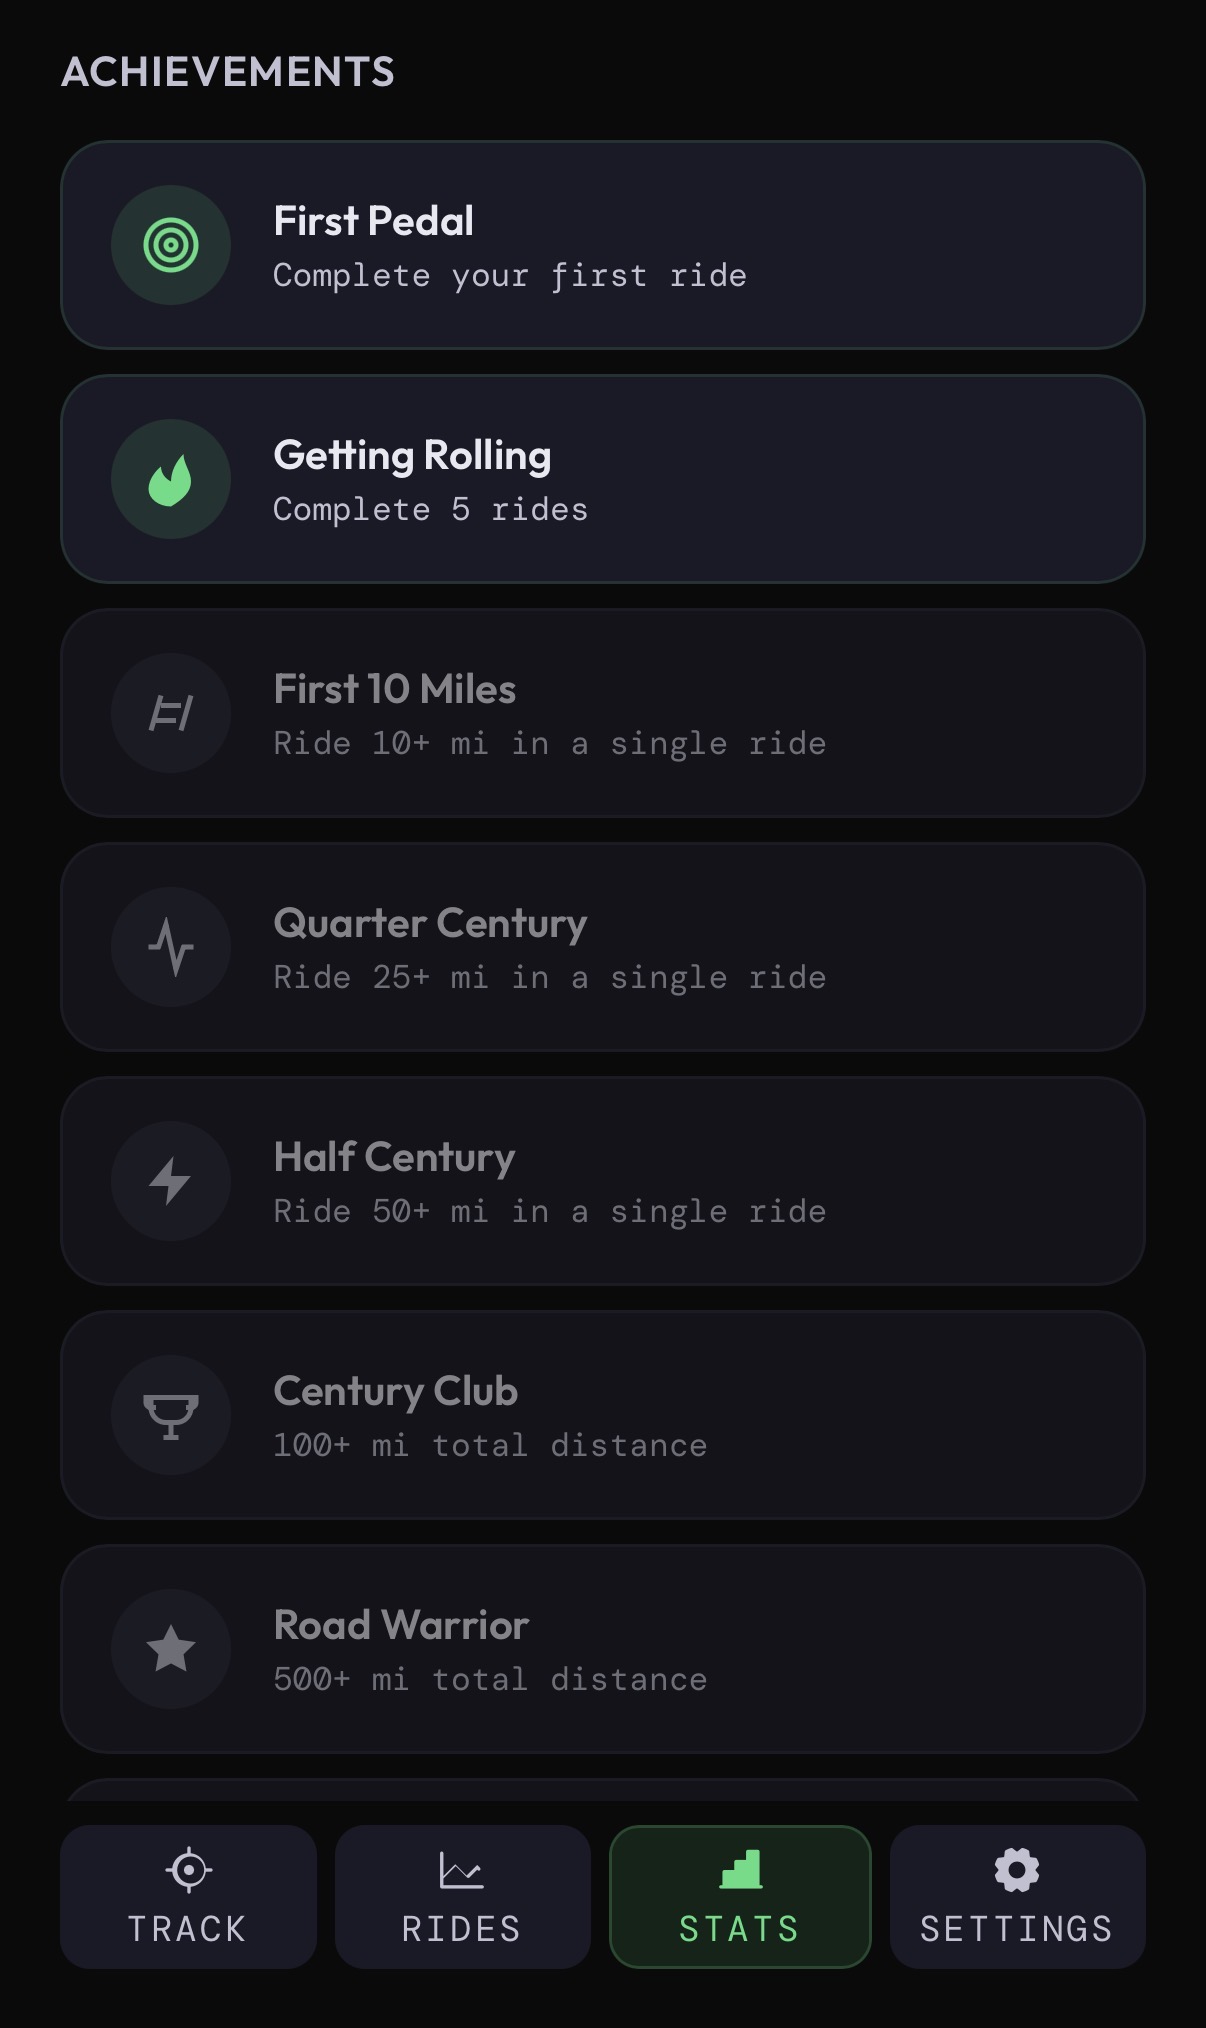Go to the Settings tab label
Viewport: 1206px width, 2028px height.
click(x=1017, y=1929)
